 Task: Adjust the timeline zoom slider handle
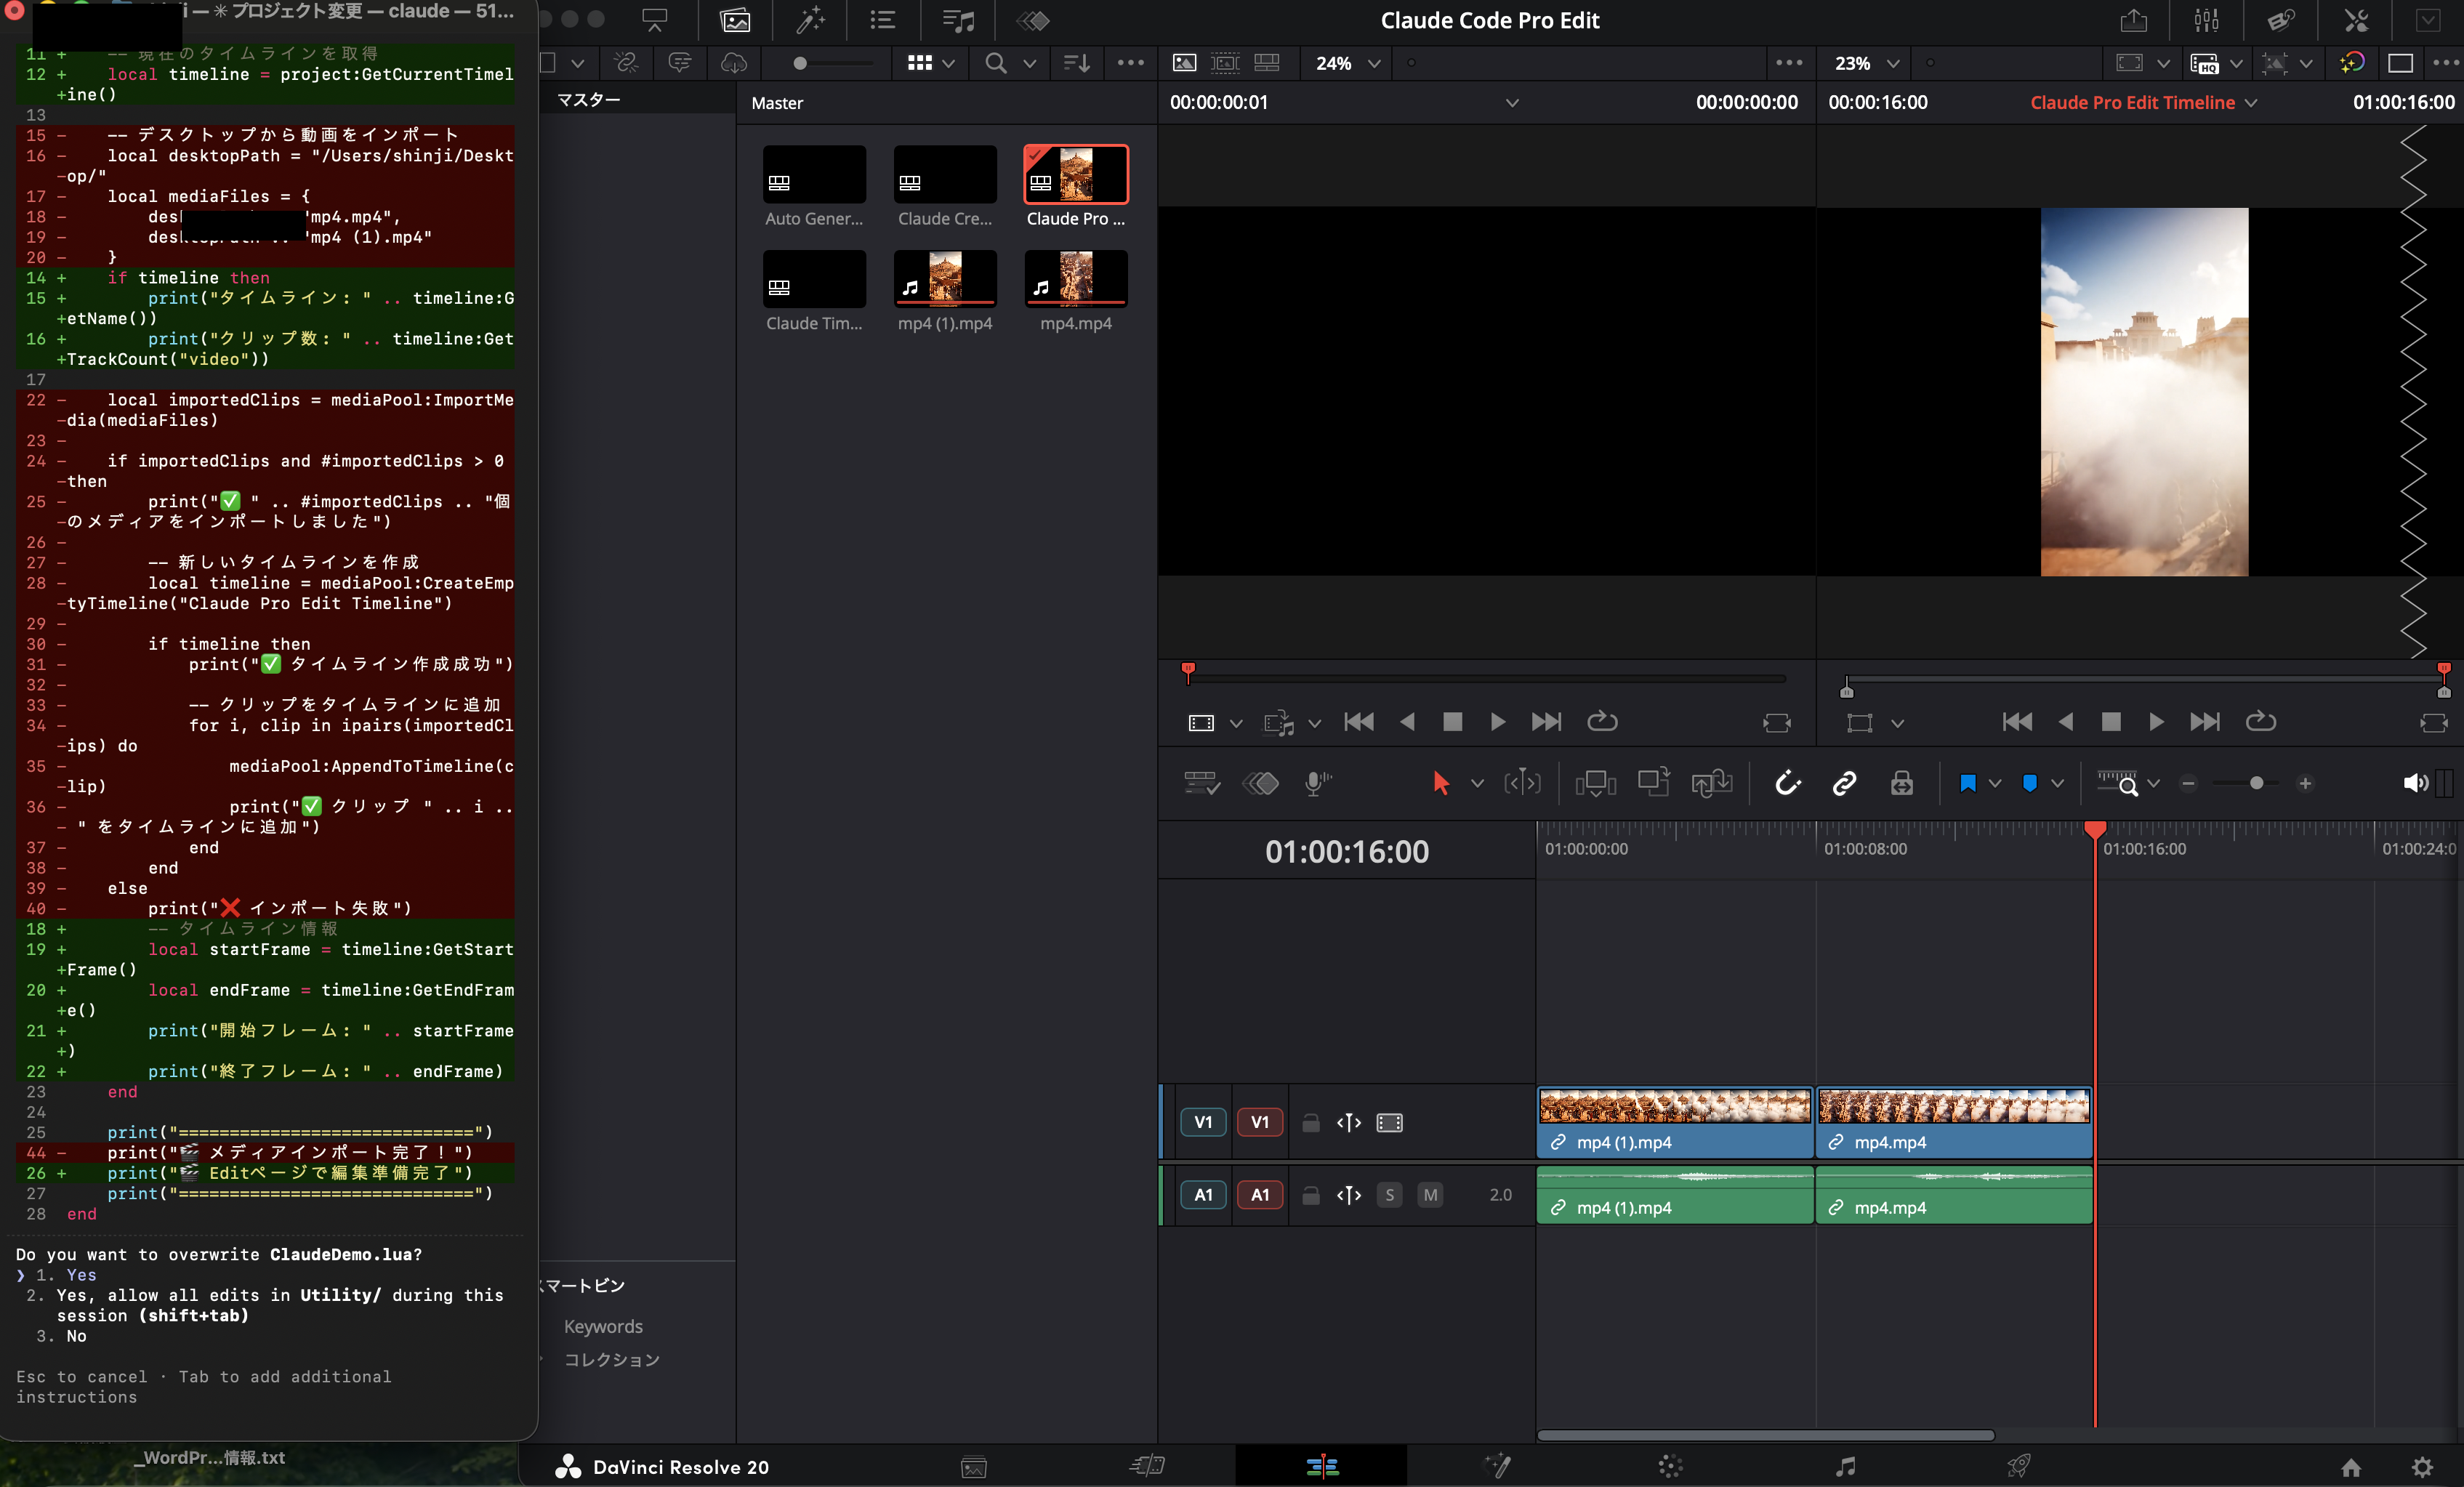tap(2256, 783)
